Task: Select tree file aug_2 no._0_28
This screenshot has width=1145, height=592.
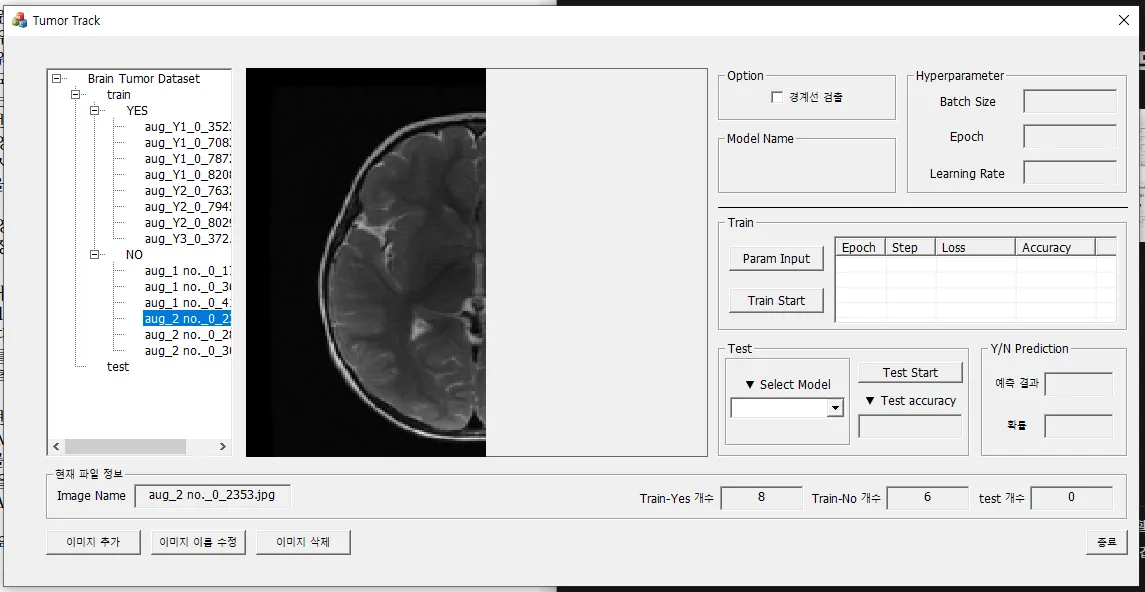Action: coord(188,335)
